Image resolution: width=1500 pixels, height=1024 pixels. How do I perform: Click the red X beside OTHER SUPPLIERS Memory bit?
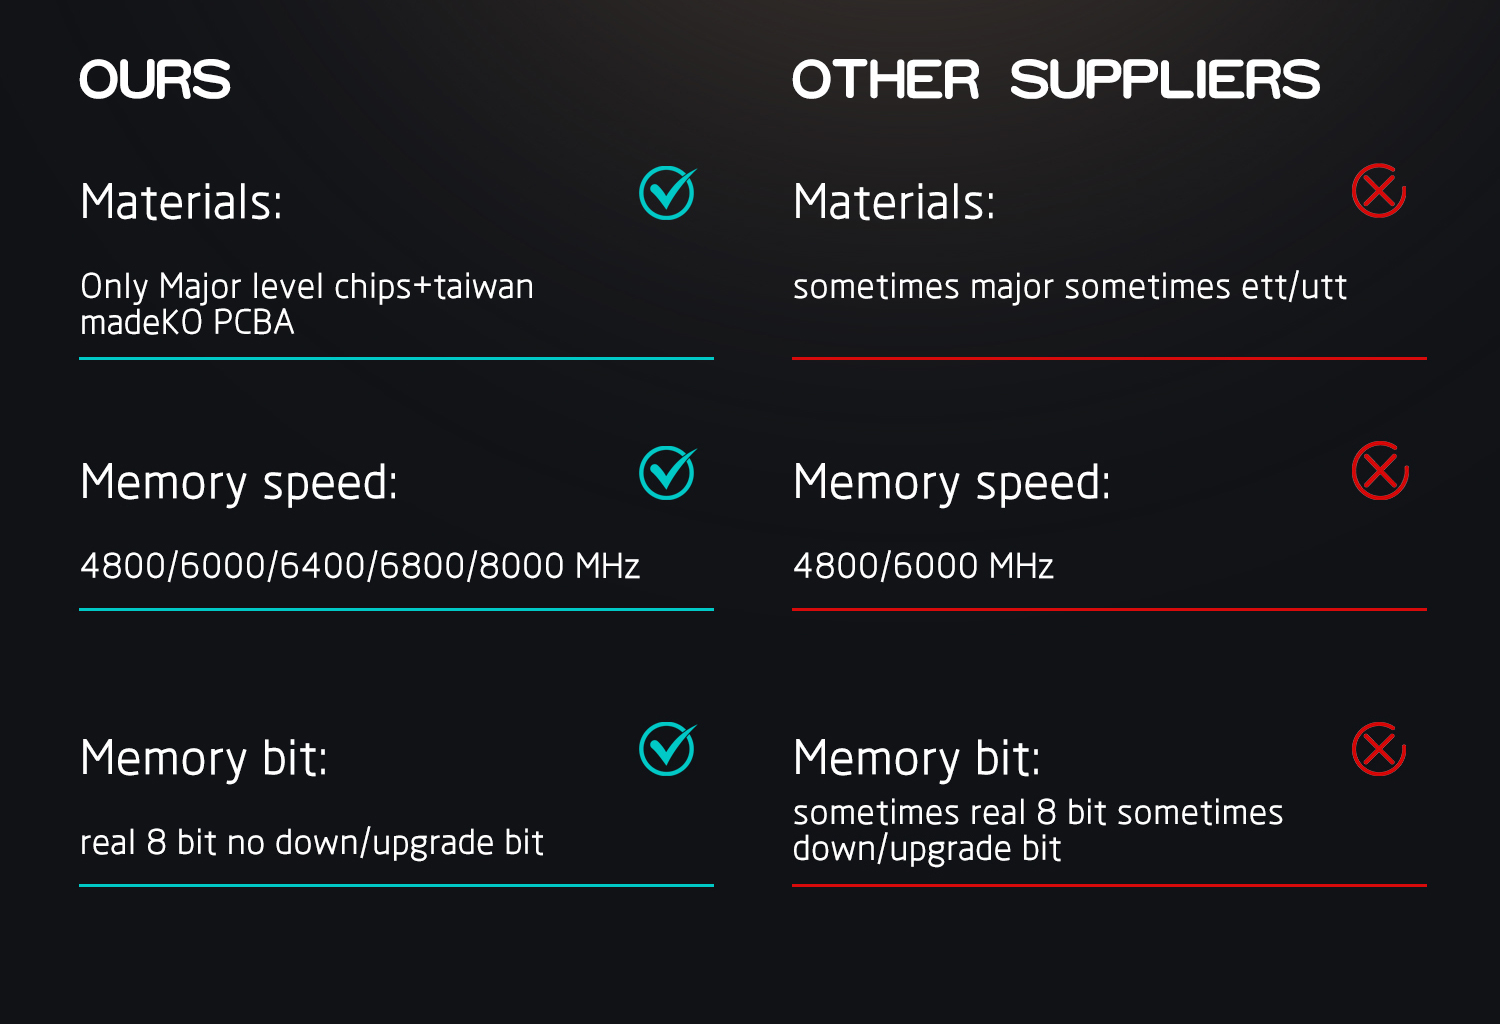coord(1379,749)
